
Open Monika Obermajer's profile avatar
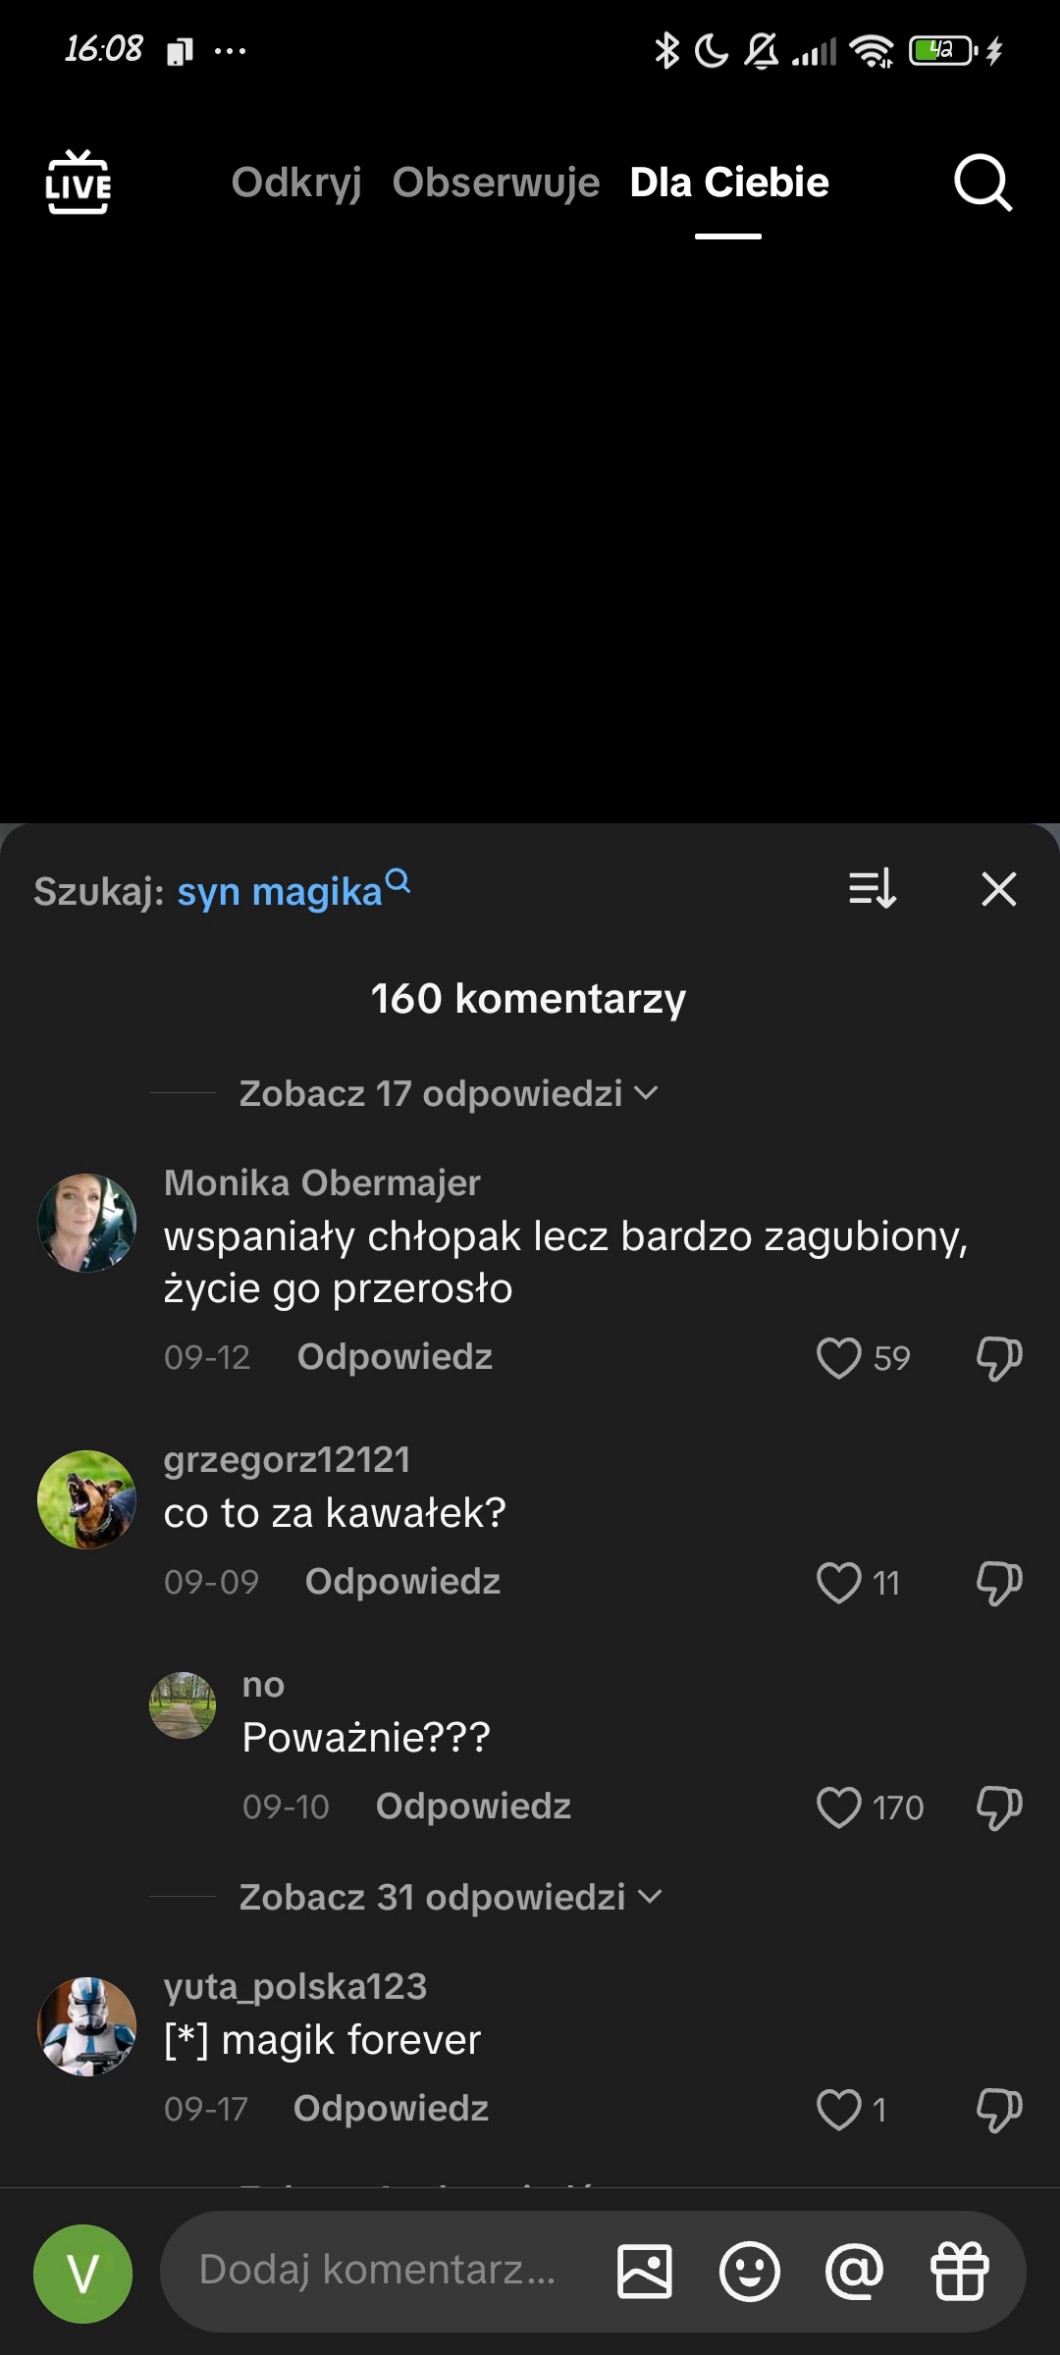(87, 1222)
